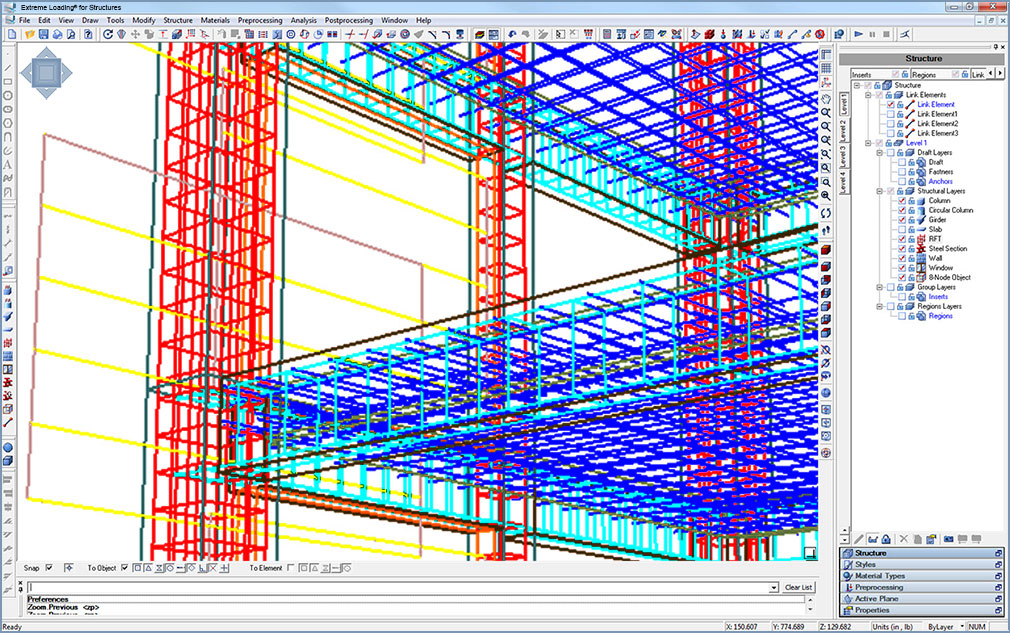The image size is (1010, 633).
Task: Uncheck the Girder layer checkbox
Action: [902, 220]
